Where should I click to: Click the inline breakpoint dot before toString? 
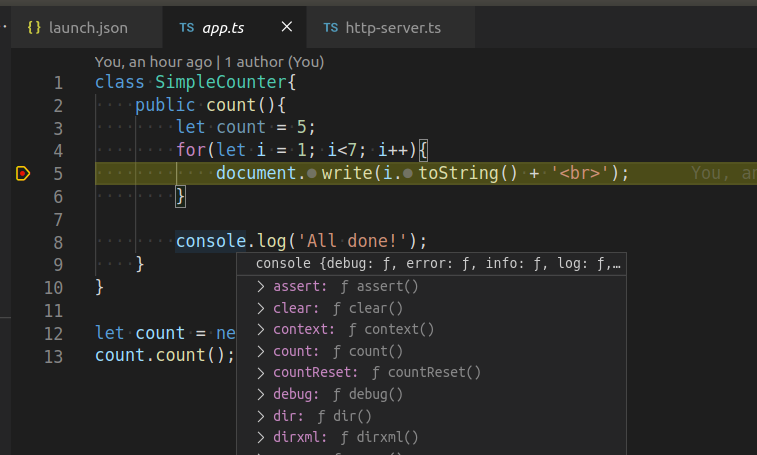point(408,173)
